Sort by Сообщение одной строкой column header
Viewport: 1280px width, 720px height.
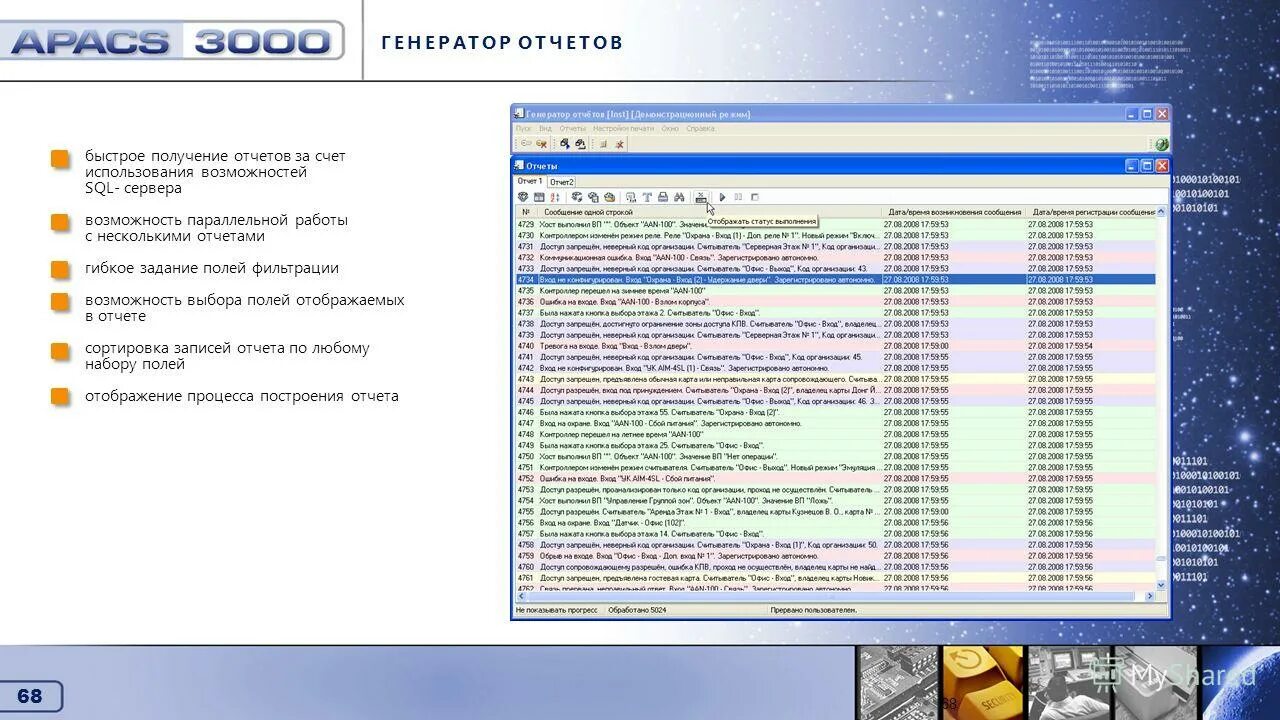pyautogui.click(x=709, y=212)
